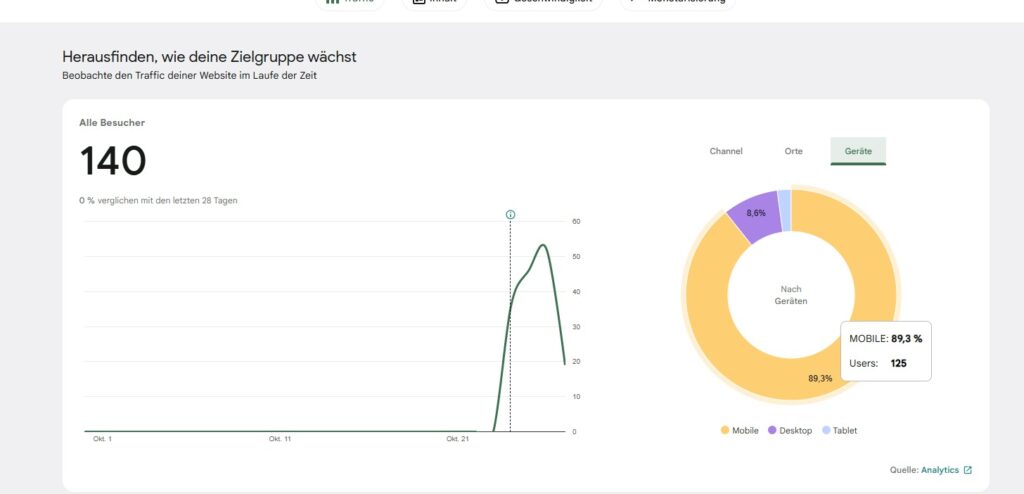Click the "Nach Geräten" donut center label
This screenshot has height=494, width=1024.
[790, 295]
